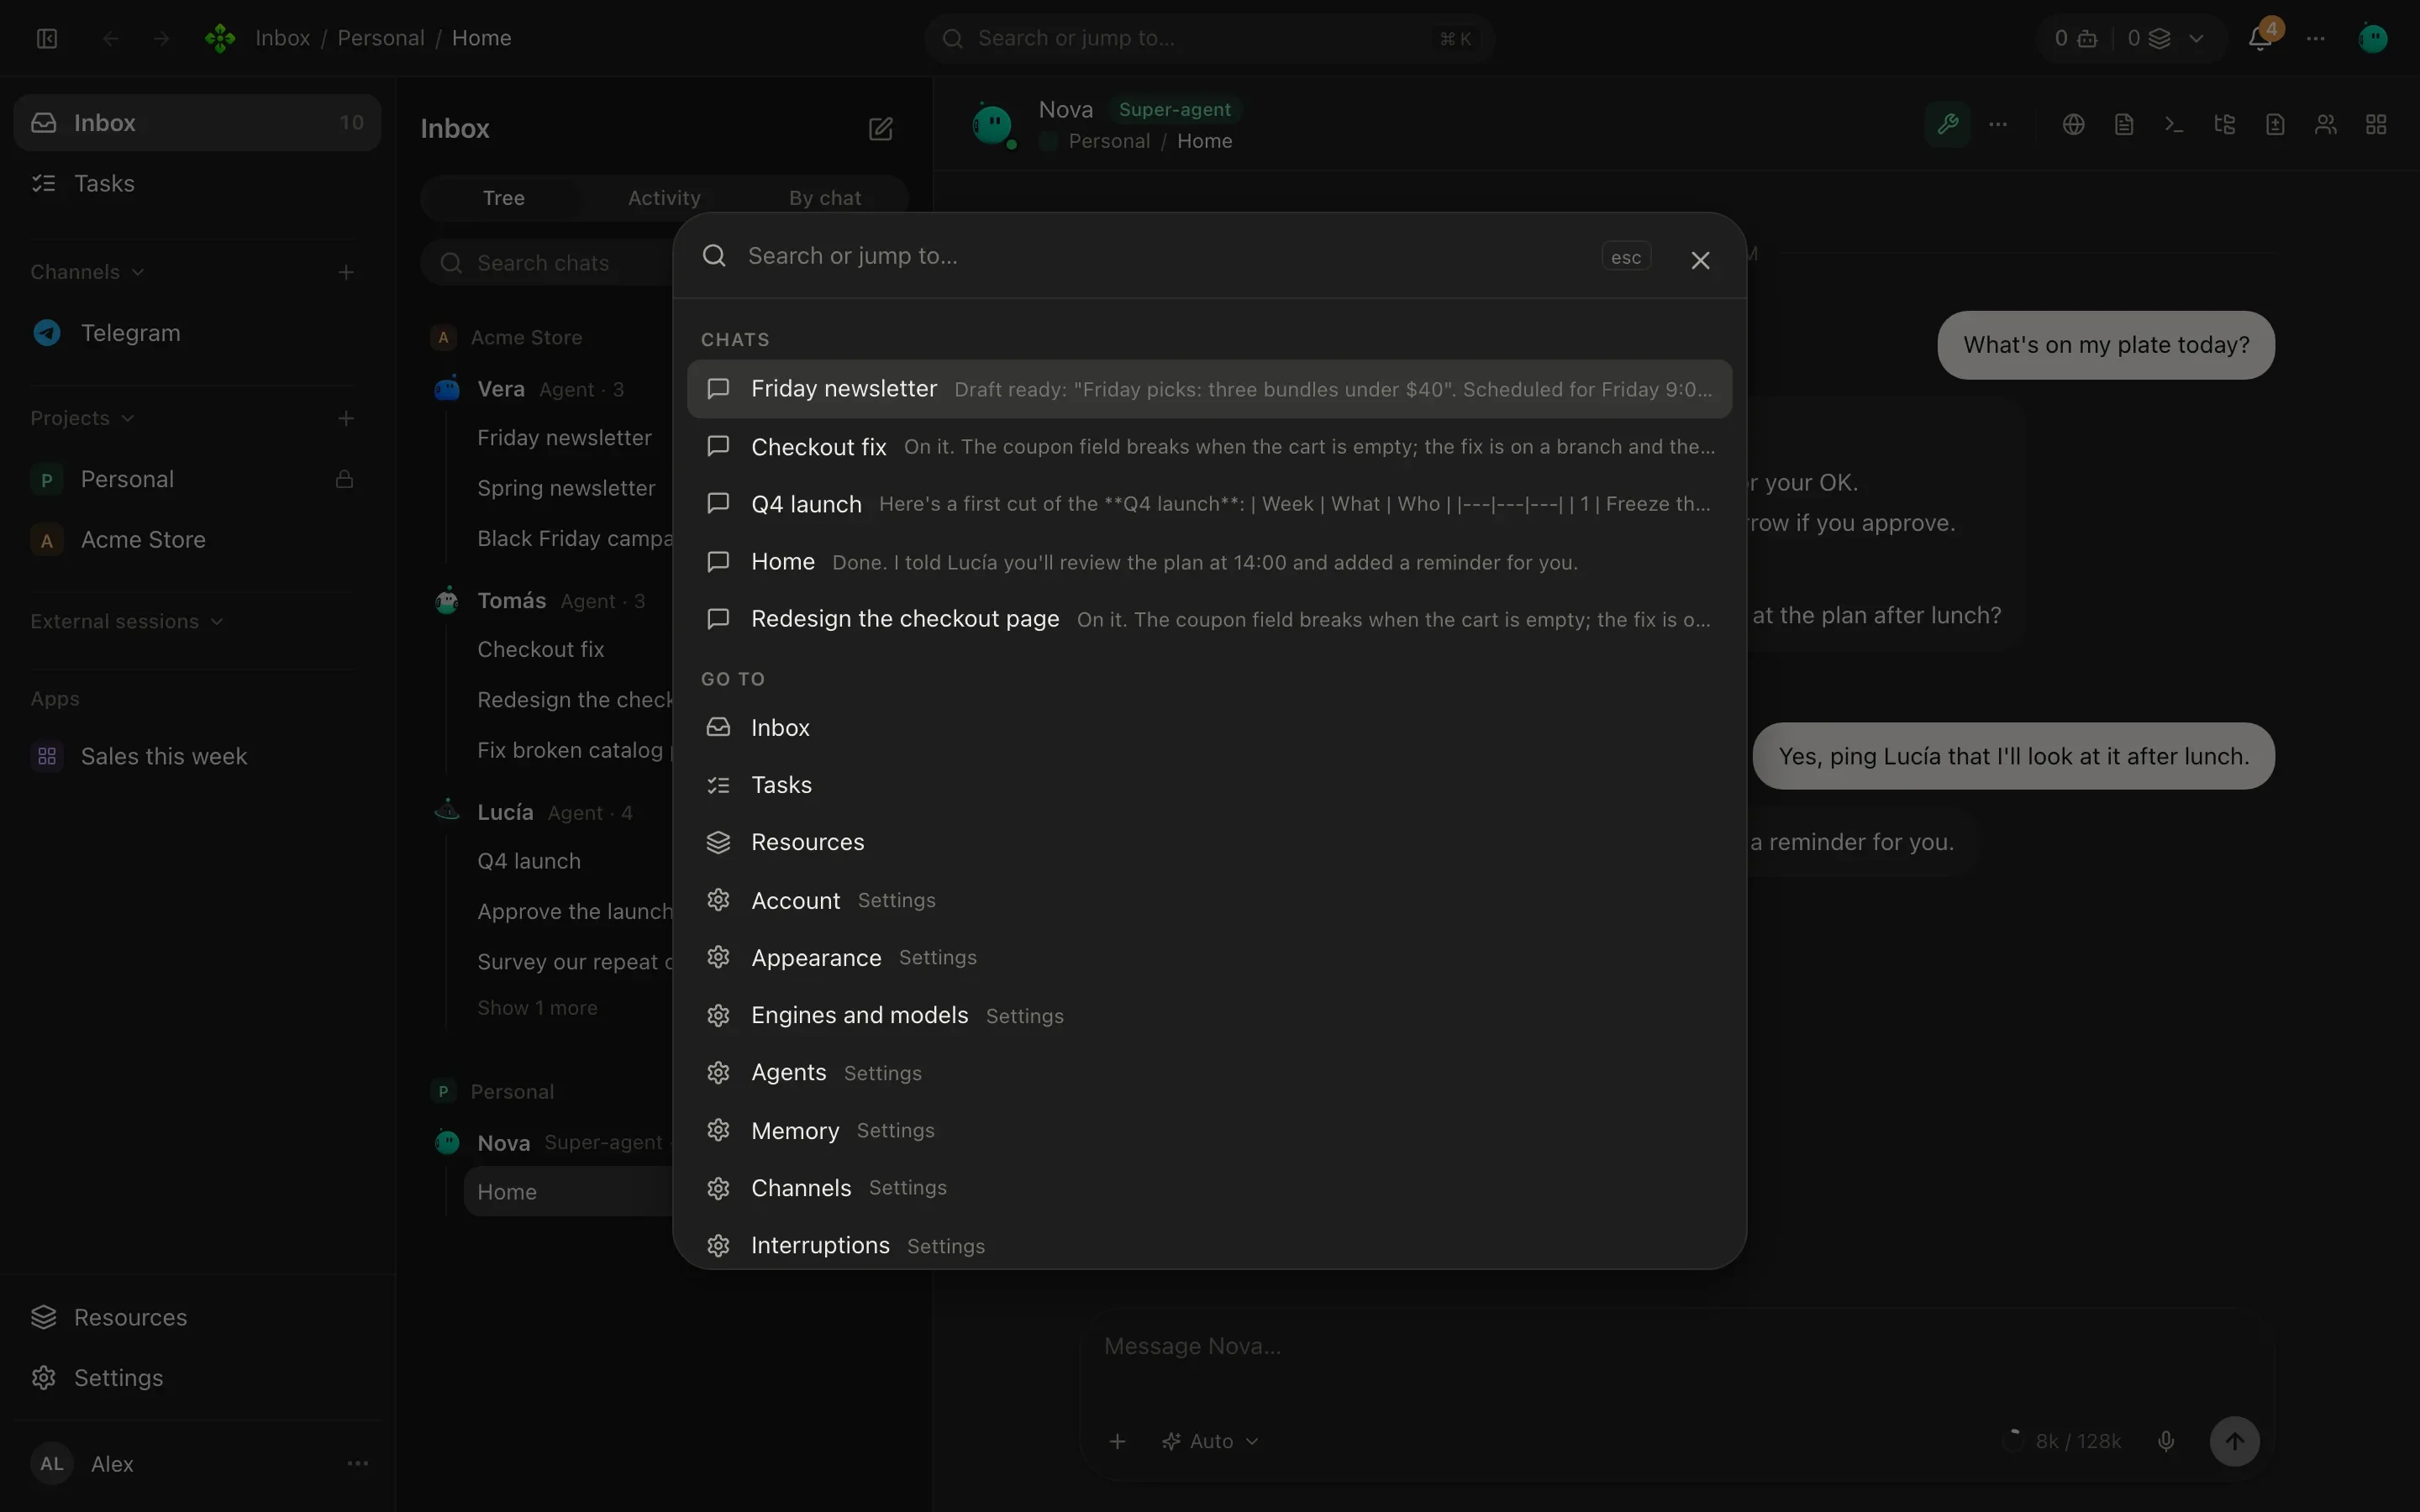The height and width of the screenshot is (1512, 2420).
Task: Select Friday newsletter chat result
Action: [1209, 389]
